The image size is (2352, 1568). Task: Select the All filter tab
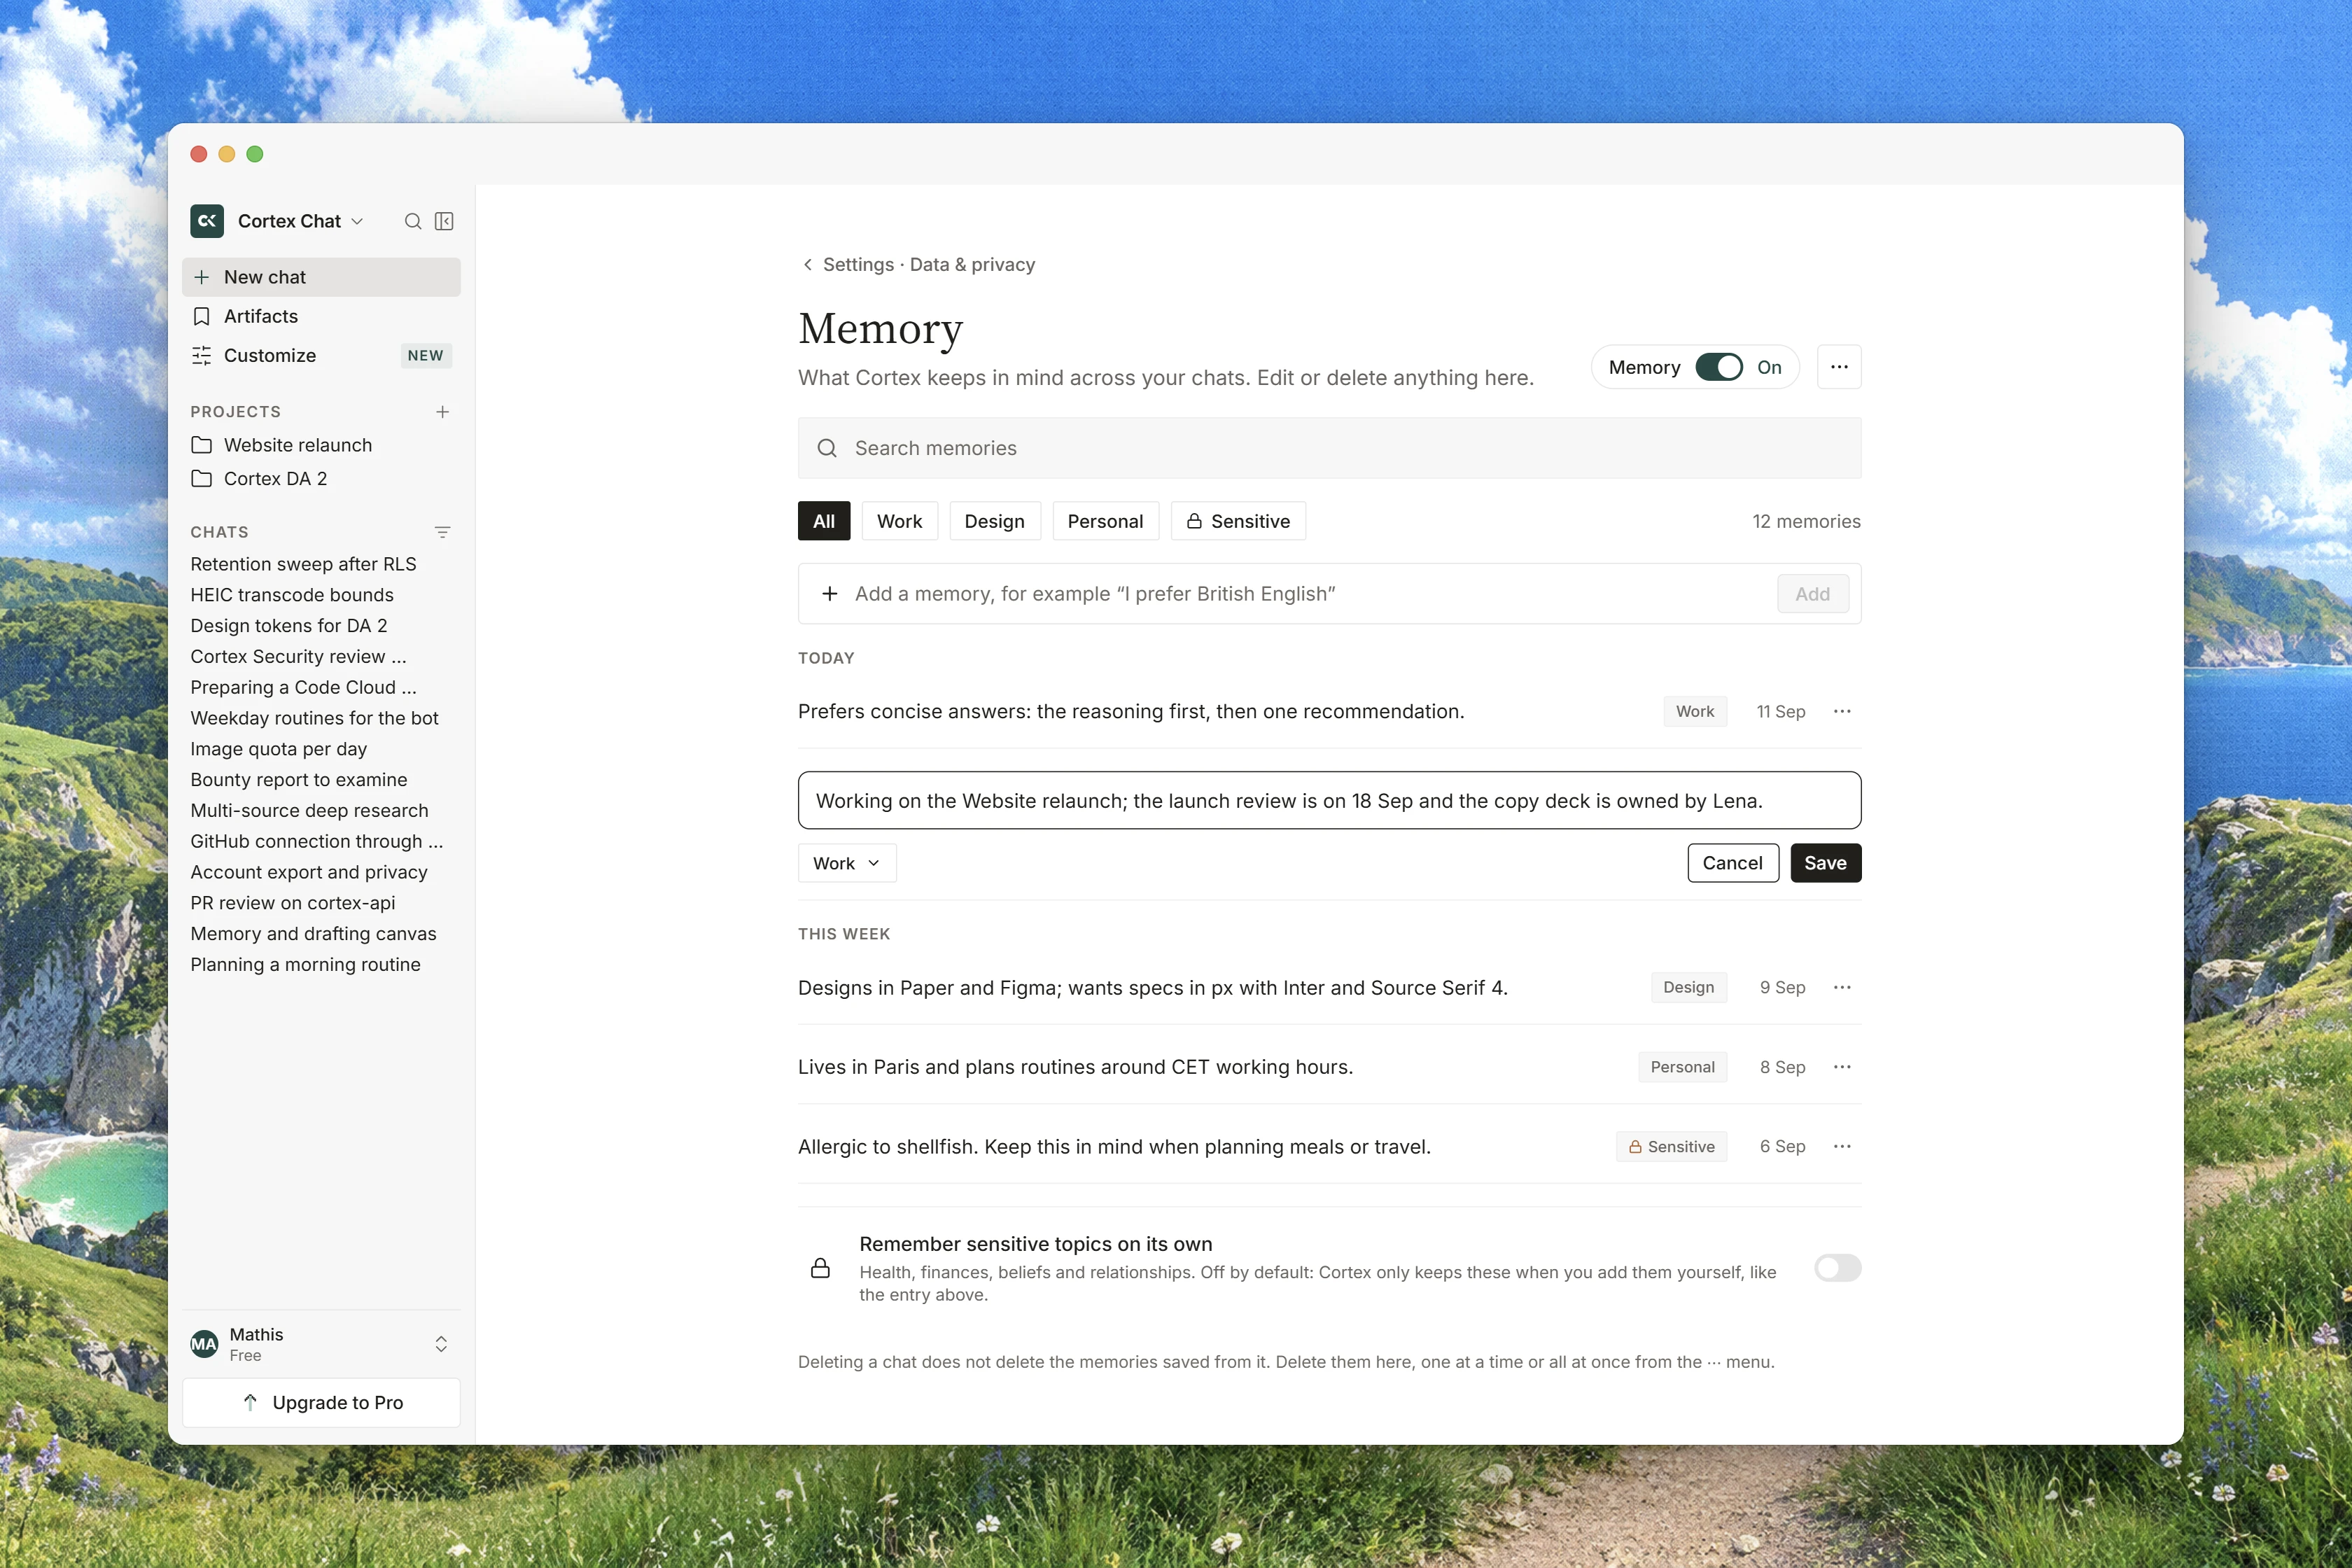point(824,521)
